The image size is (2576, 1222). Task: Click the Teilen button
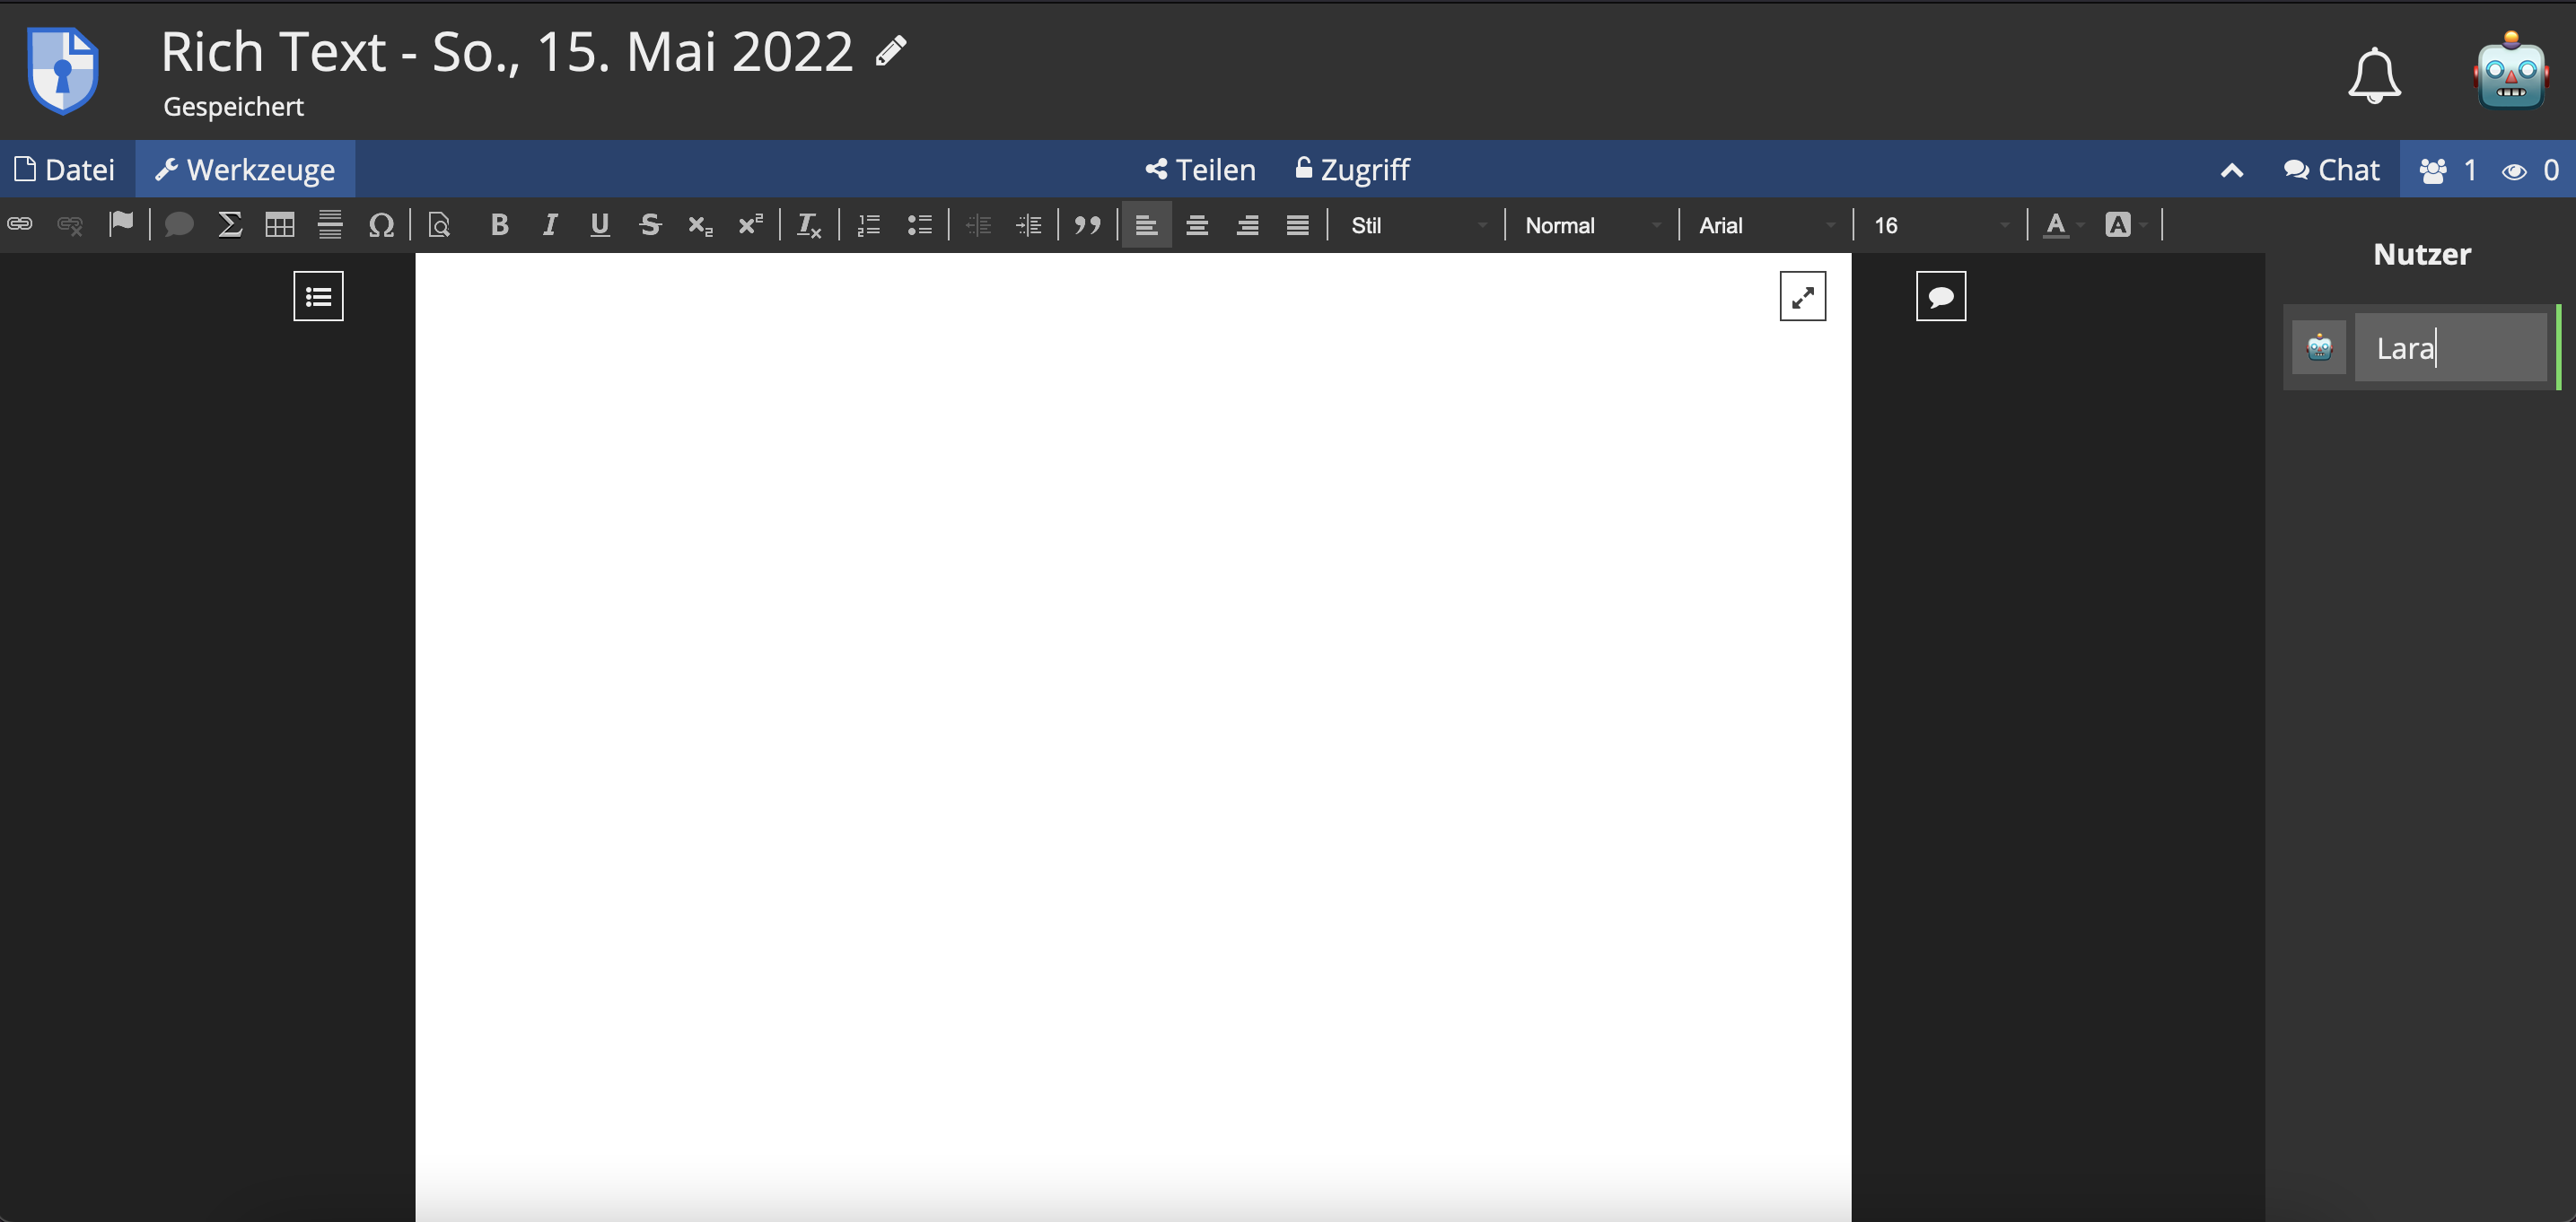[1199, 168]
